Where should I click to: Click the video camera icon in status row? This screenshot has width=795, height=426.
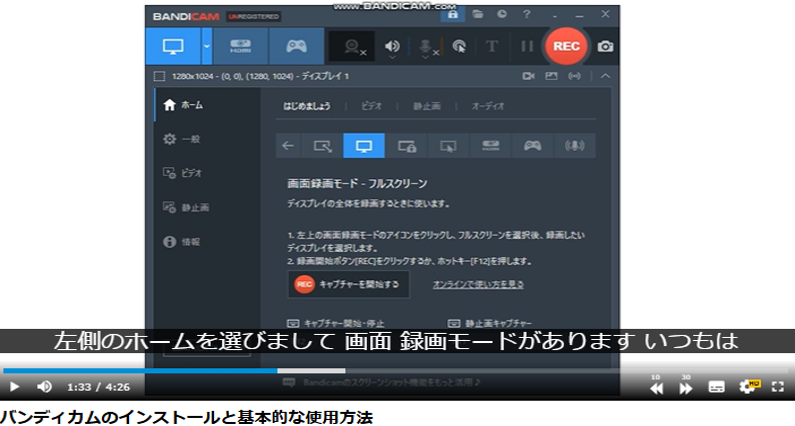[x=528, y=76]
